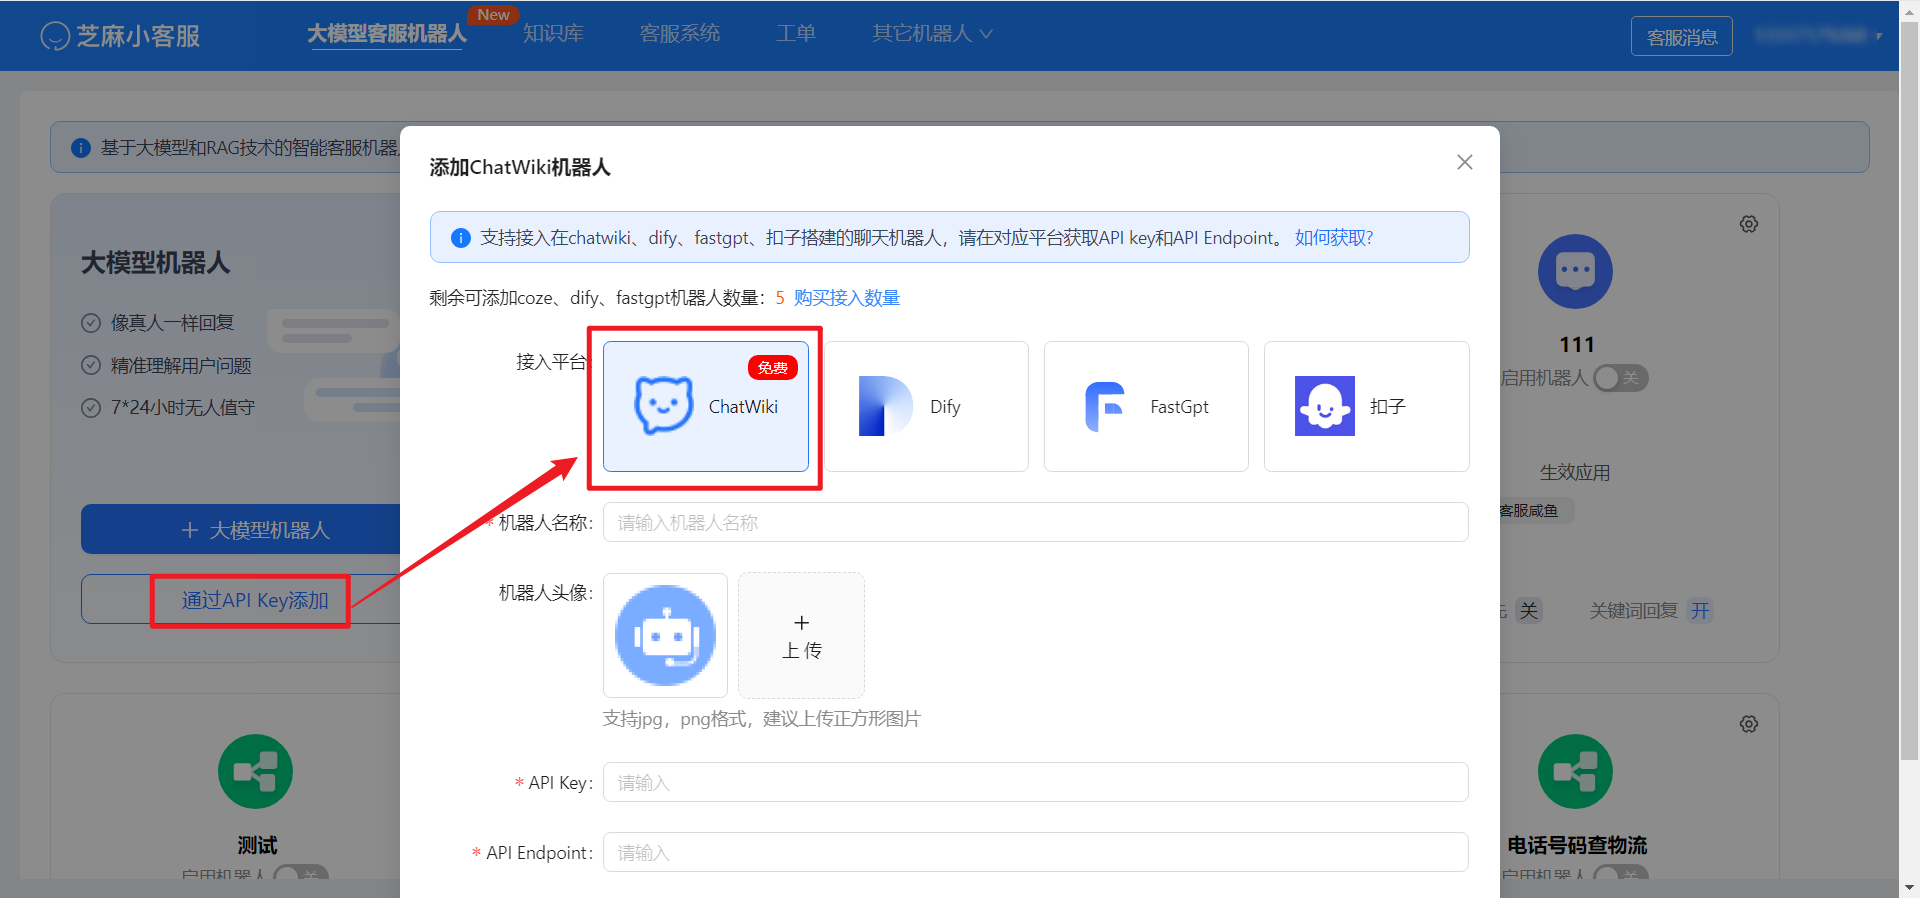Open the 大模型客服机器人 tab

pyautogui.click(x=387, y=34)
